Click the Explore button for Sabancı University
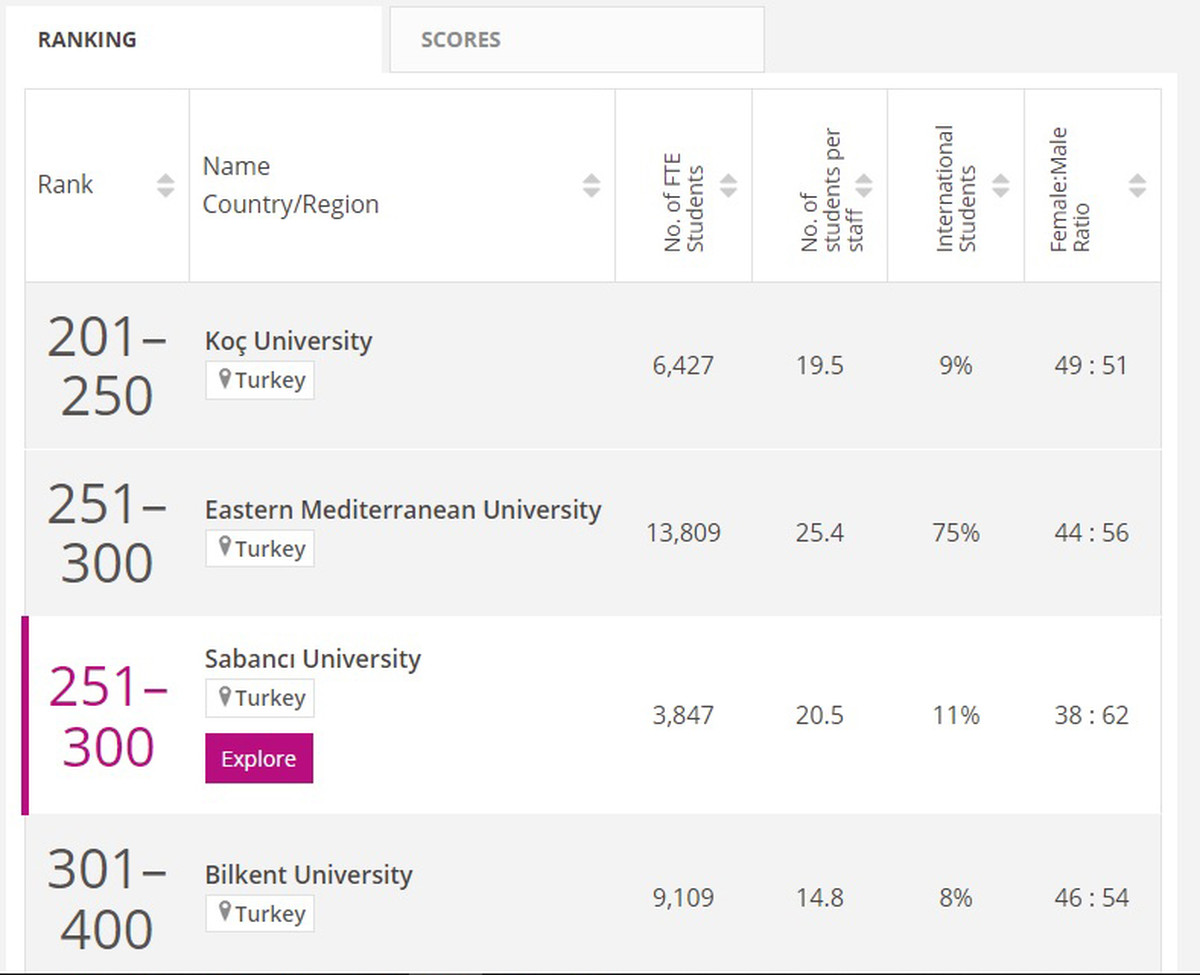The height and width of the screenshot is (975, 1200). tap(258, 758)
